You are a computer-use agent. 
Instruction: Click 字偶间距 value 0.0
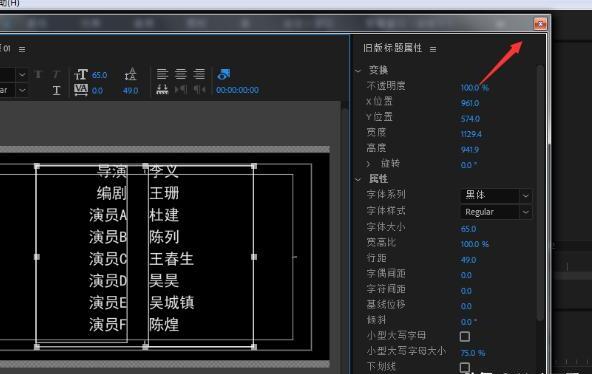tap(466, 275)
